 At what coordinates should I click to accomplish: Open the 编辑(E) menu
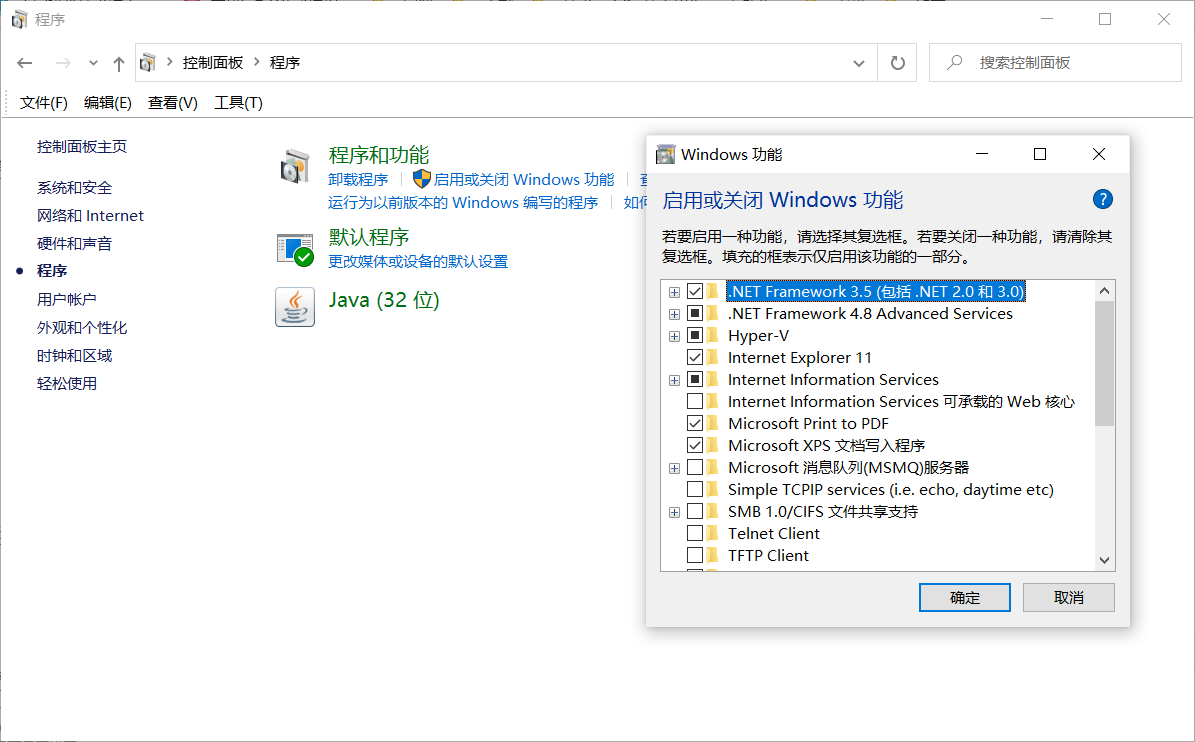[107, 103]
